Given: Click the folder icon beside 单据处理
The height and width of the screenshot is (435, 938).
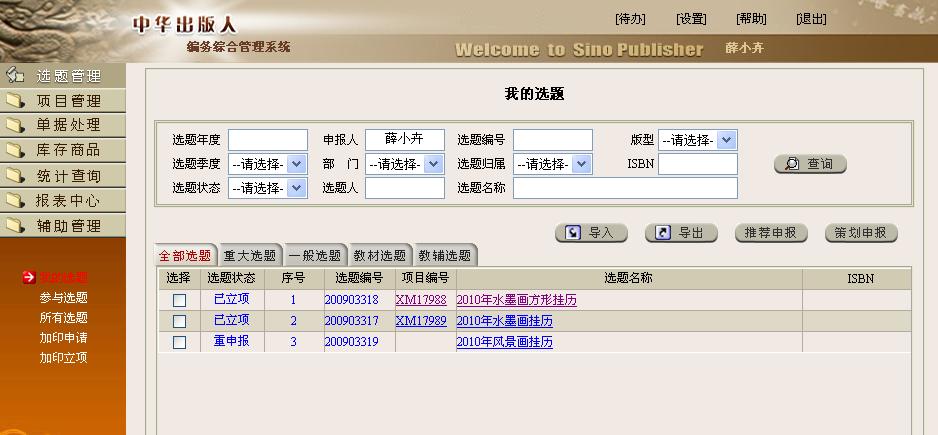Looking at the screenshot, I should (15, 125).
